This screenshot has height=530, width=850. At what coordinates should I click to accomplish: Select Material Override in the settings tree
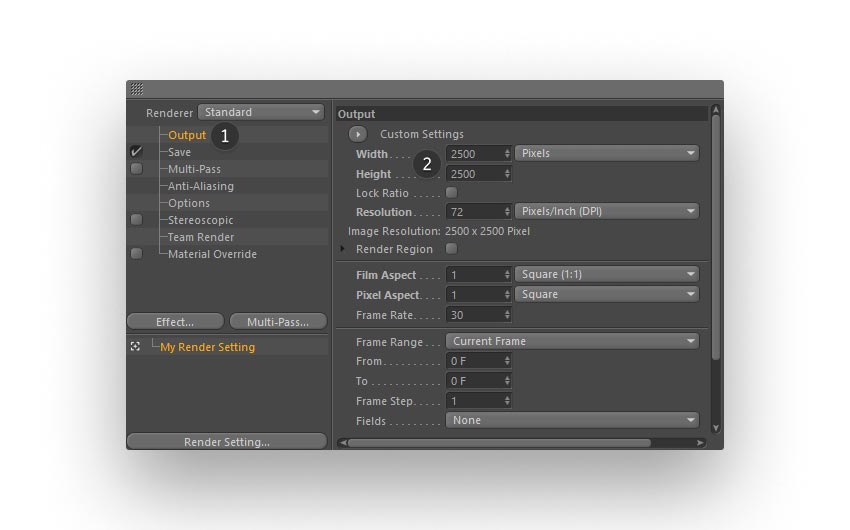pyautogui.click(x=212, y=254)
